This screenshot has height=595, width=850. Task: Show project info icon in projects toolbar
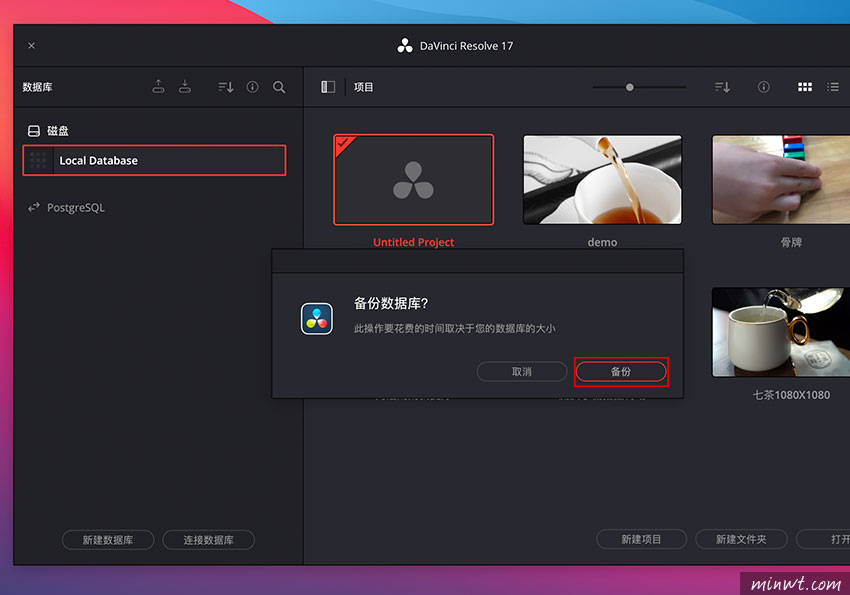point(763,87)
